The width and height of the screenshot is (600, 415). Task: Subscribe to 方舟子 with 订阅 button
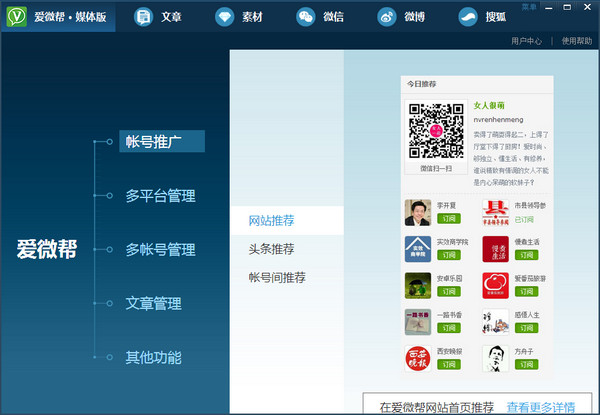coord(527,365)
